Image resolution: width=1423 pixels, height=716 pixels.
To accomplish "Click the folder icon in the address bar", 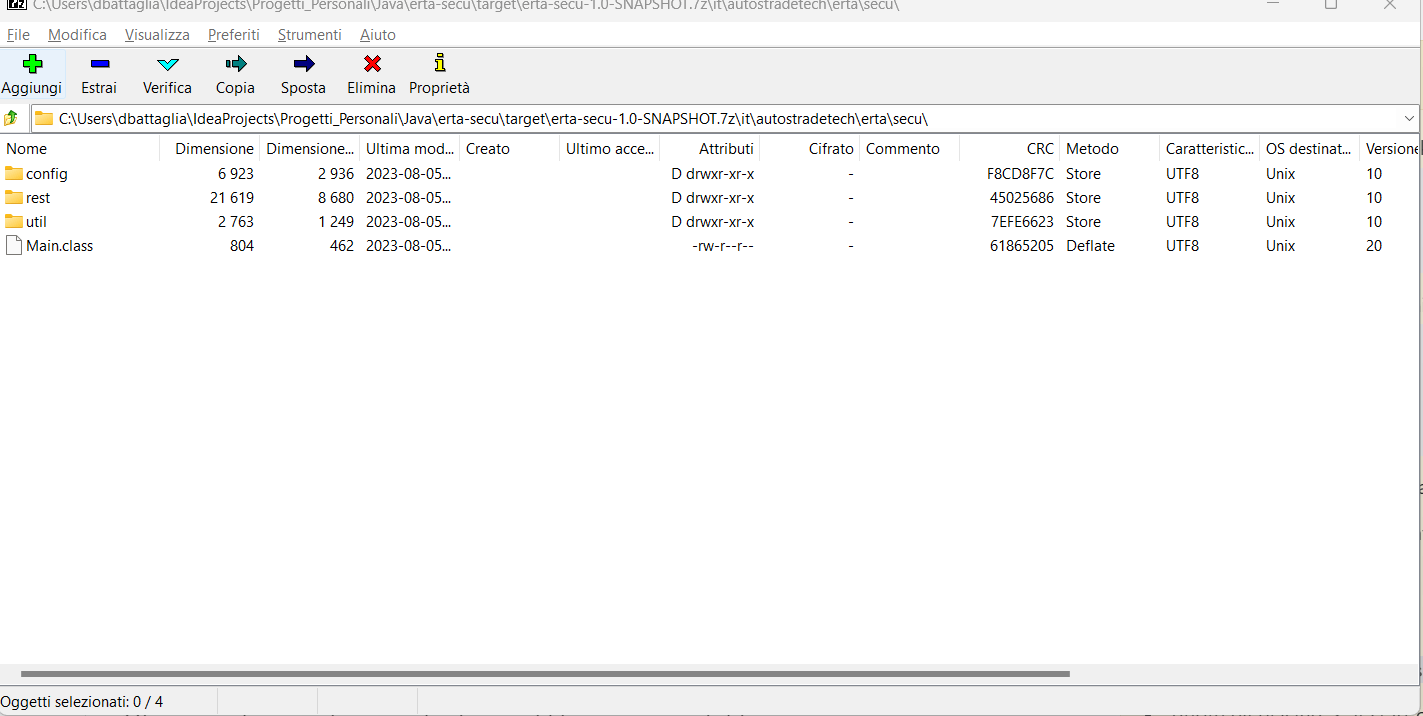I will click(44, 117).
